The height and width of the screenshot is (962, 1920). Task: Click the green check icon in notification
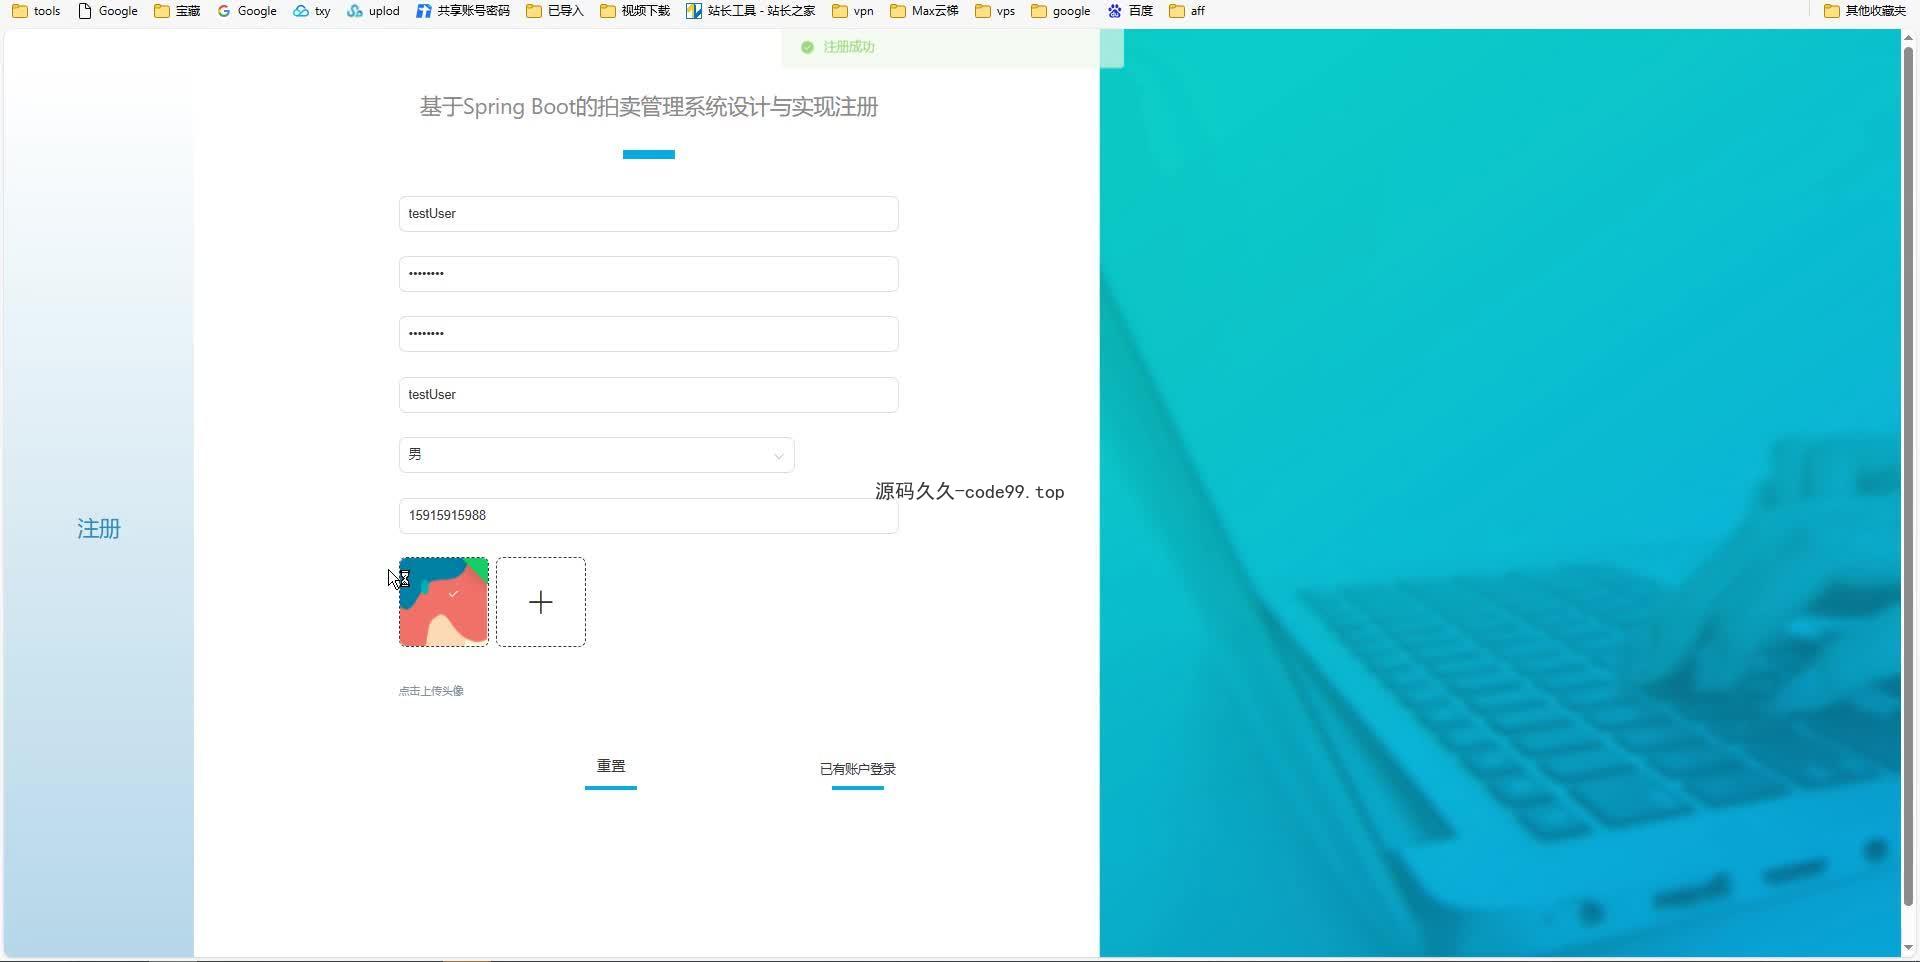[x=808, y=47]
